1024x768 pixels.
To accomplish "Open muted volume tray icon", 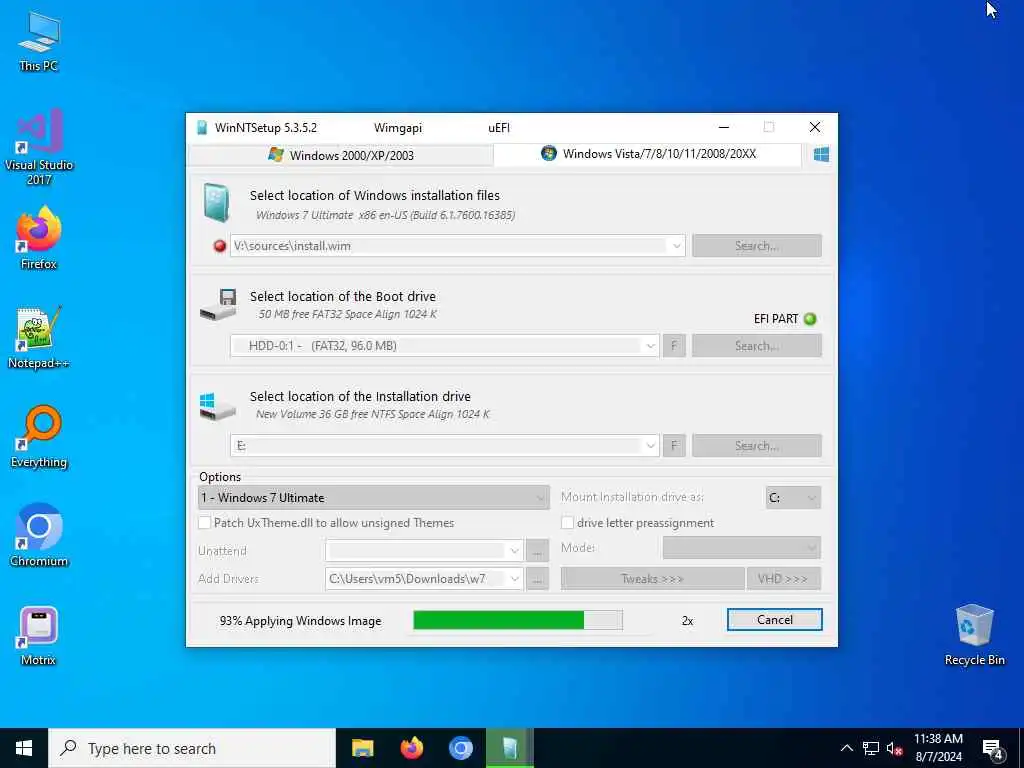I will 894,748.
